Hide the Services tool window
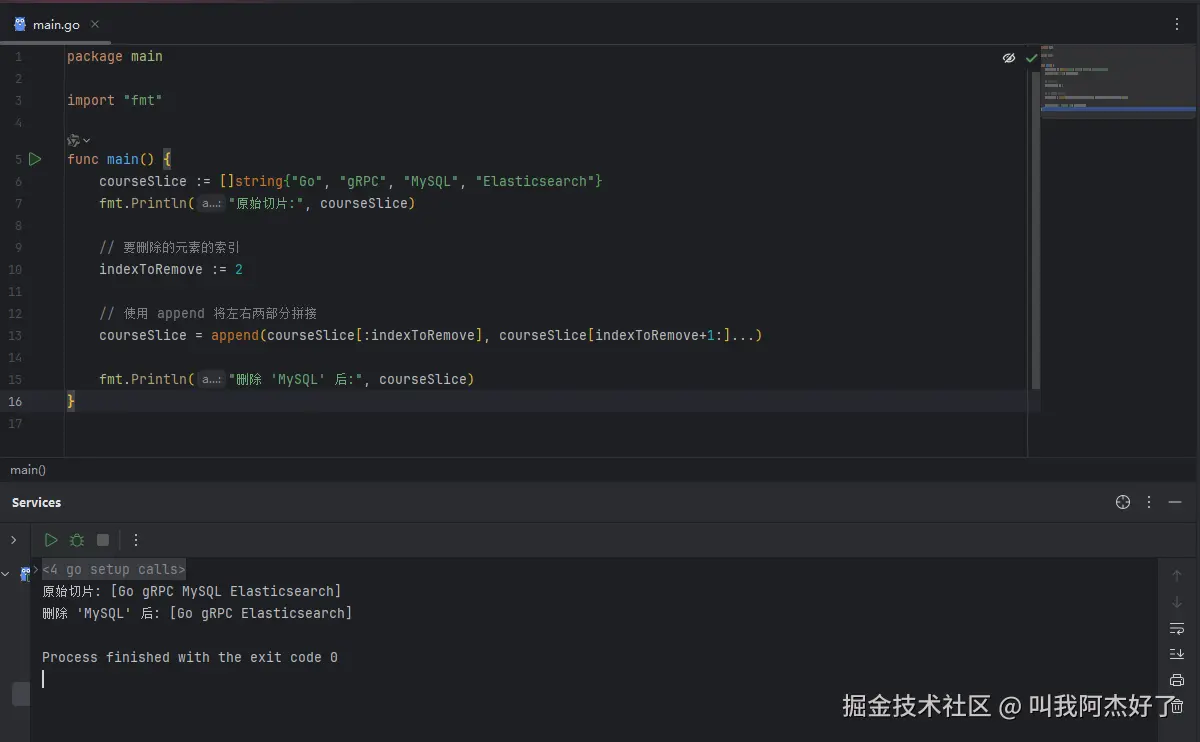This screenshot has height=742, width=1200. (x=1175, y=502)
